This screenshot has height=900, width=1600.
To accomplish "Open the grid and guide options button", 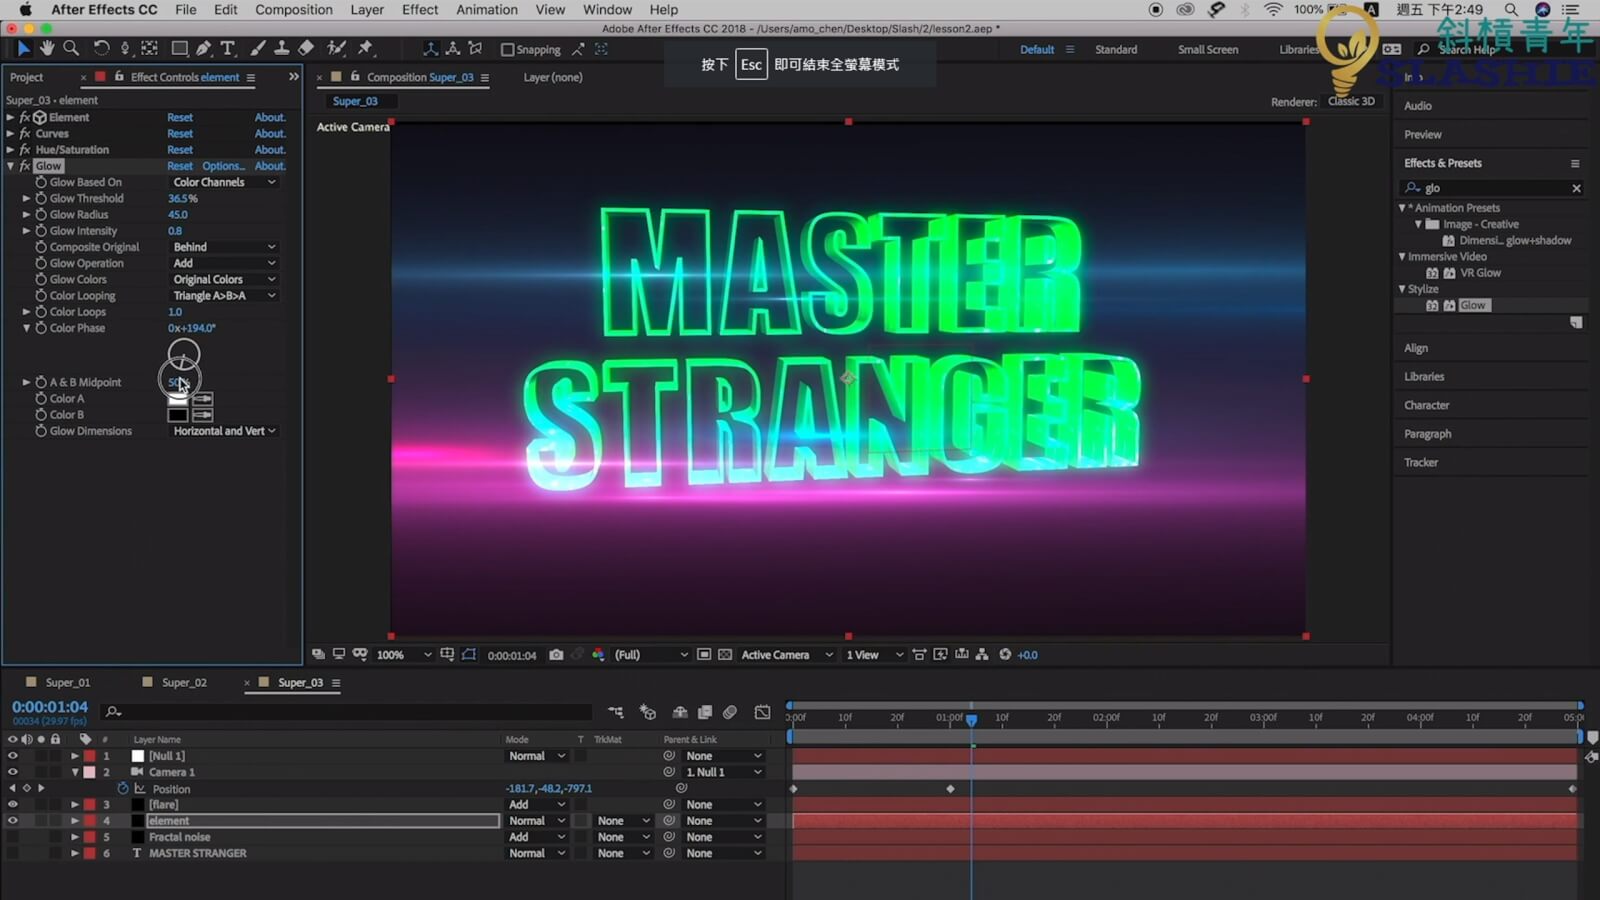I will (447, 655).
